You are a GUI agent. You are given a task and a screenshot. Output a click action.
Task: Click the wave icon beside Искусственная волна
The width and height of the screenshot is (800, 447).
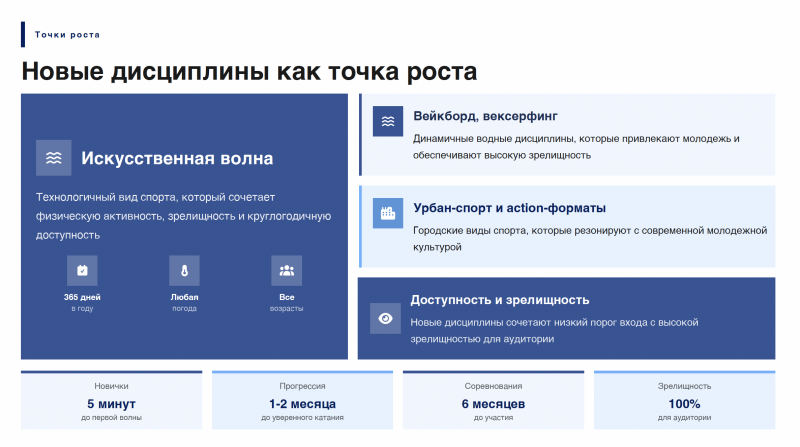tap(54, 158)
